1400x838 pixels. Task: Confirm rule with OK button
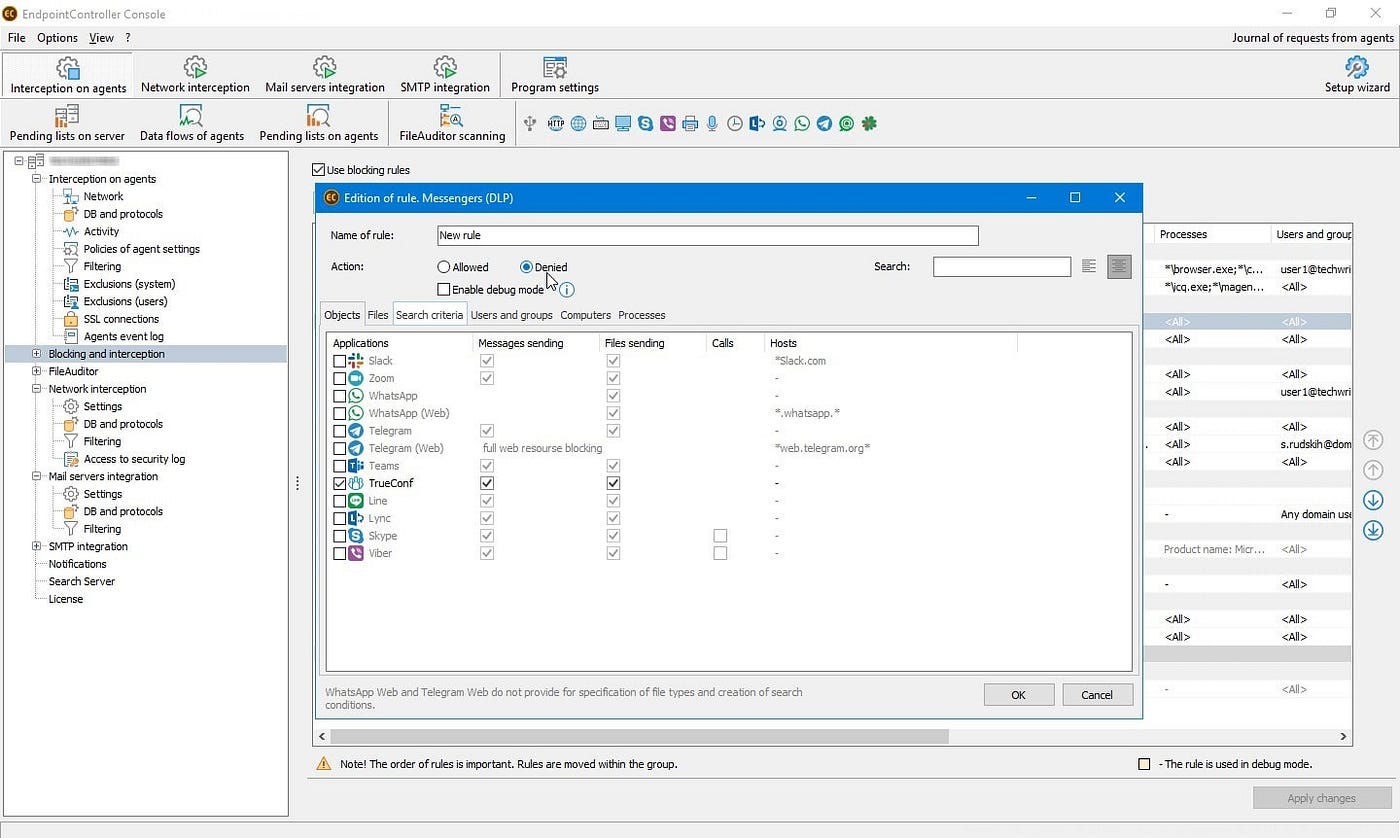point(1018,695)
